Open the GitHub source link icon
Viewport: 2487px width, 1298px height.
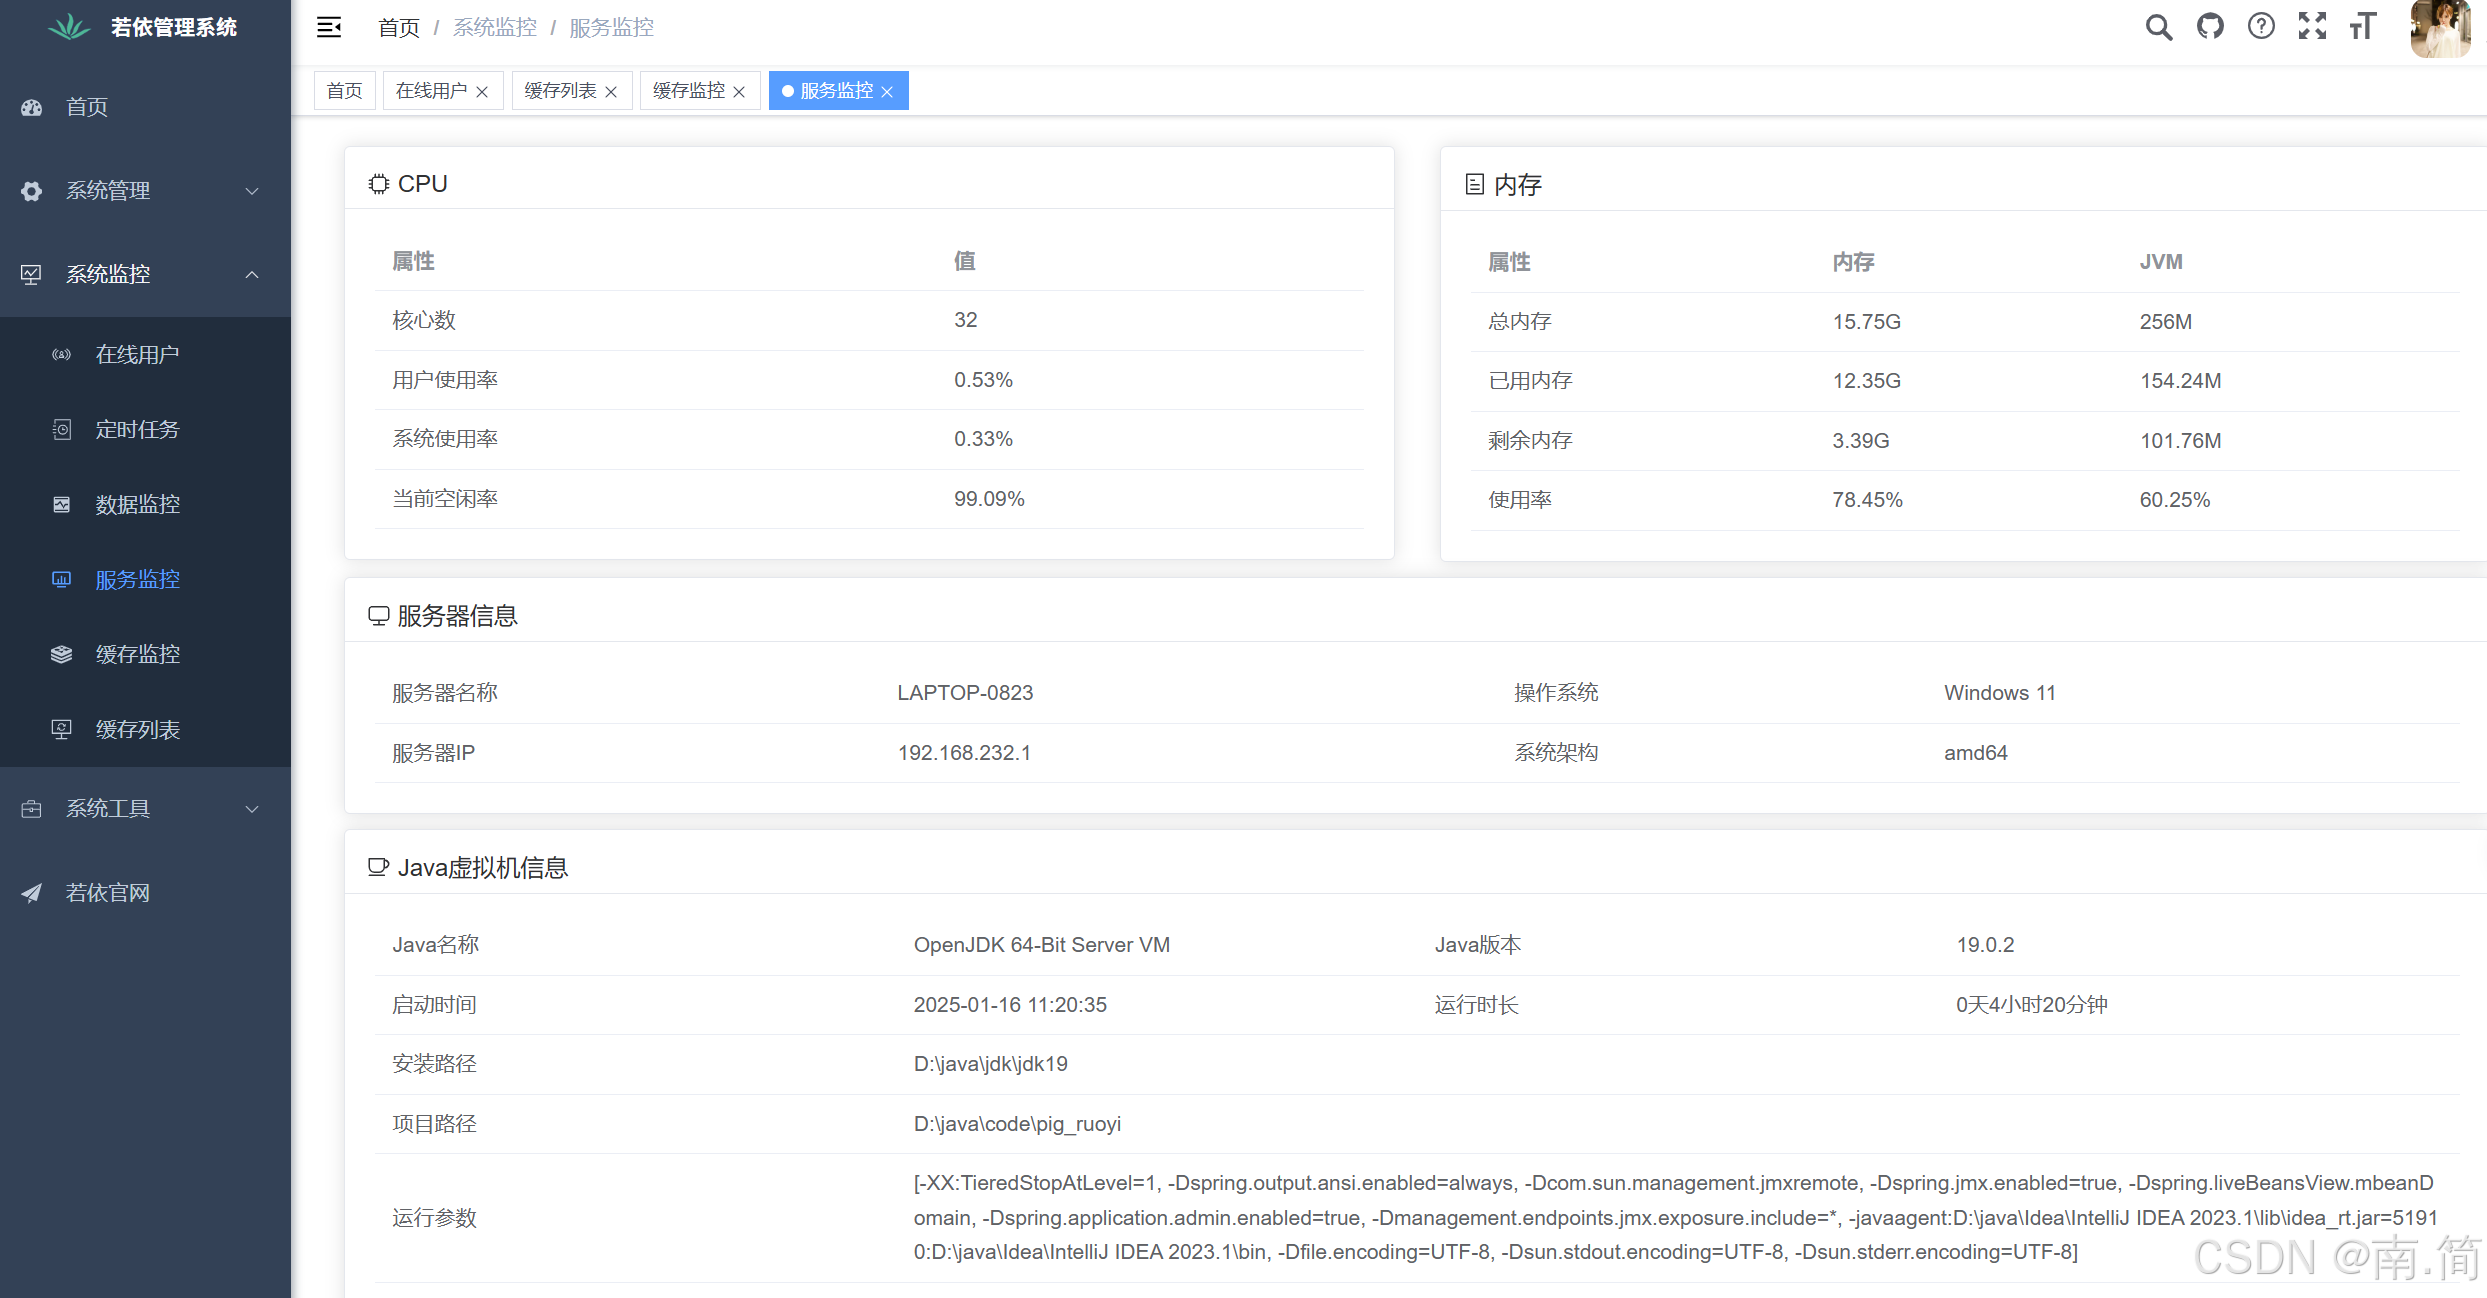point(2210,27)
